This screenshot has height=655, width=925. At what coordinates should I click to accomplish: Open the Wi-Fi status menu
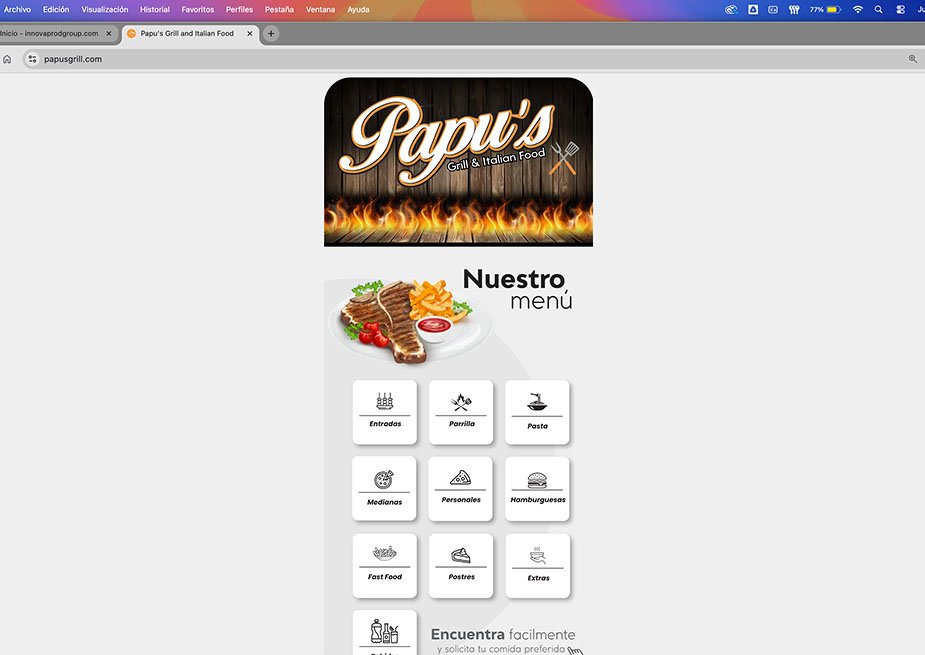[857, 9]
